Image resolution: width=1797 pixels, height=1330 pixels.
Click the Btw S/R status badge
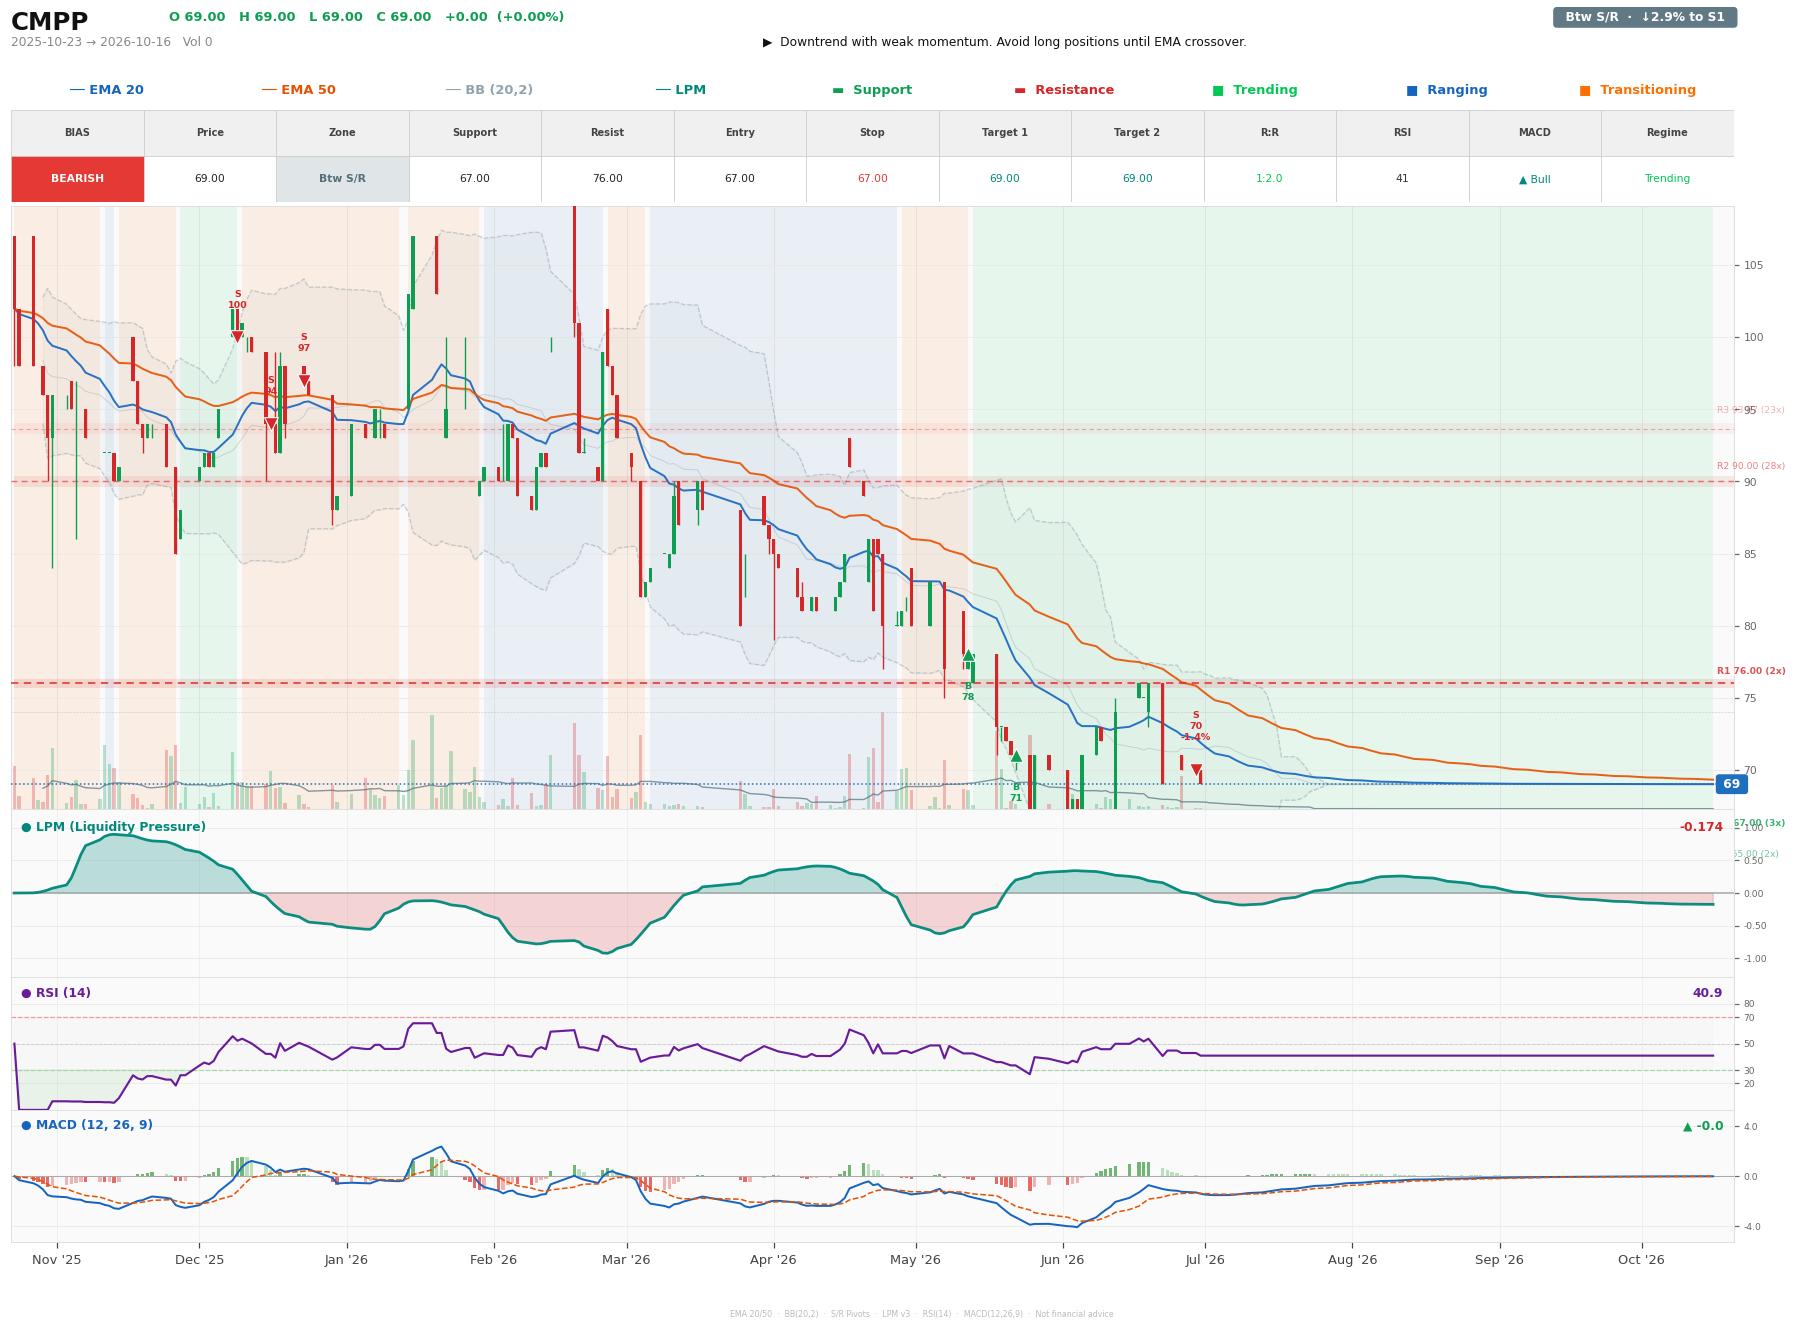[x=1644, y=17]
